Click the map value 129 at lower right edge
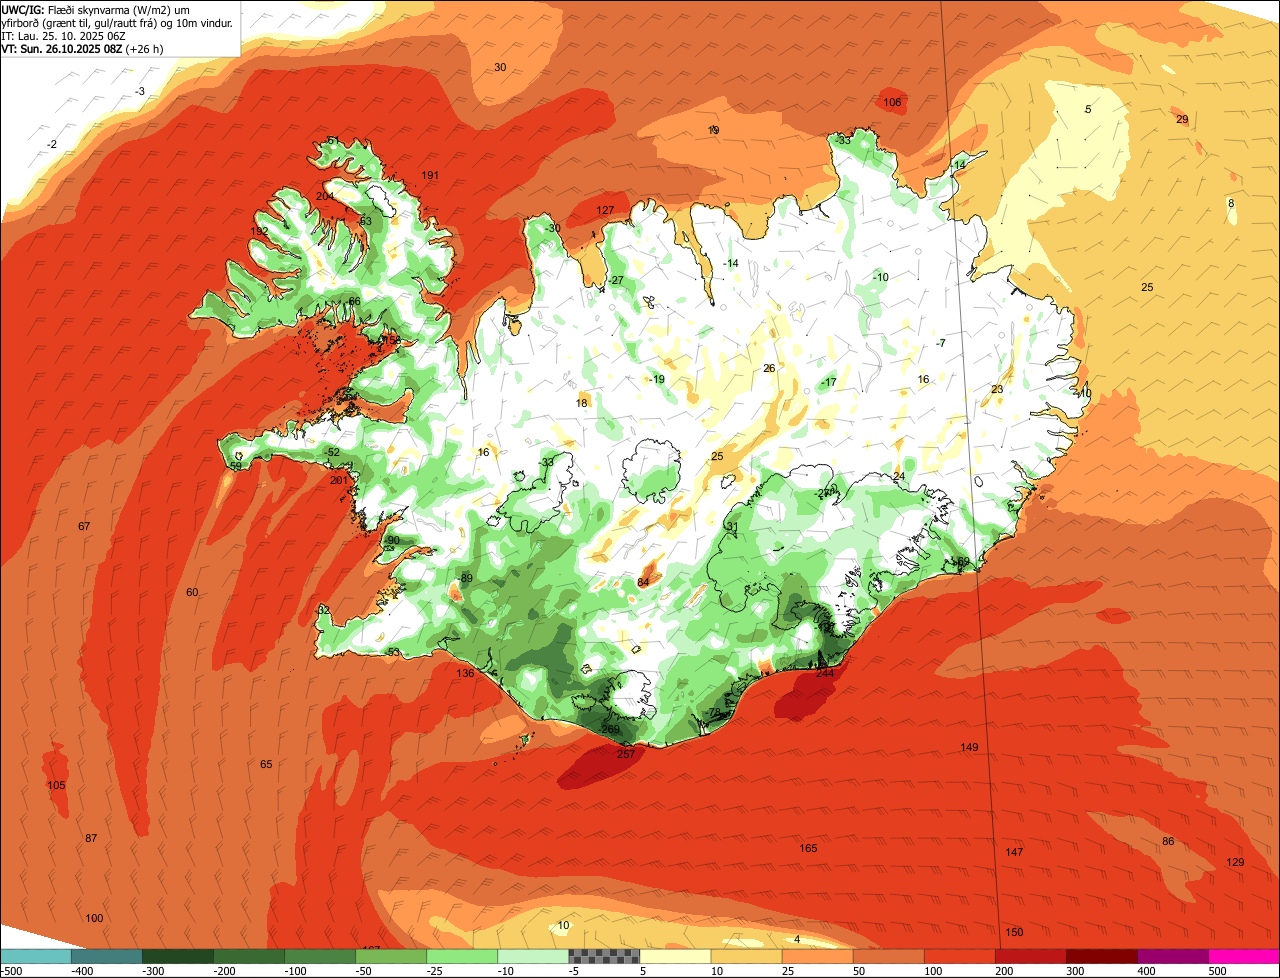This screenshot has width=1280, height=978. [x=1235, y=862]
